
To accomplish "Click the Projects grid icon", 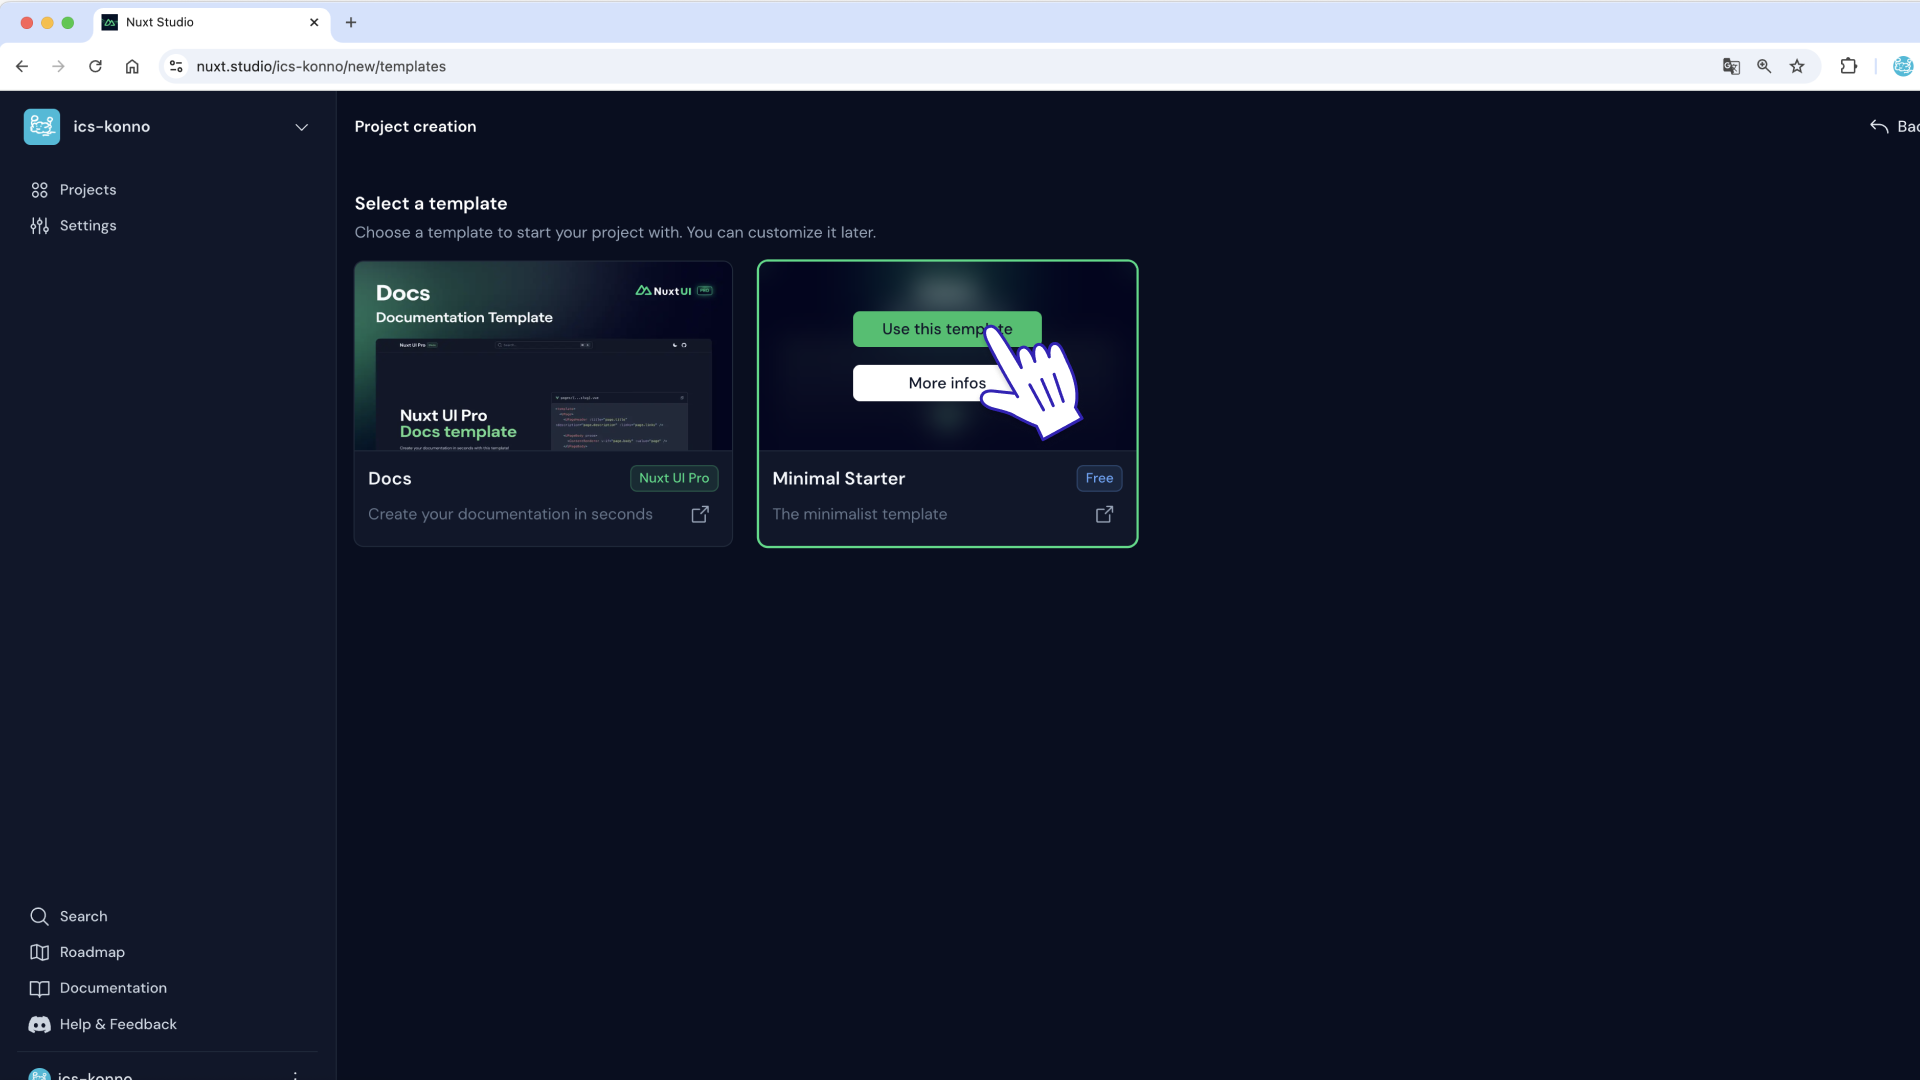I will pyautogui.click(x=39, y=190).
